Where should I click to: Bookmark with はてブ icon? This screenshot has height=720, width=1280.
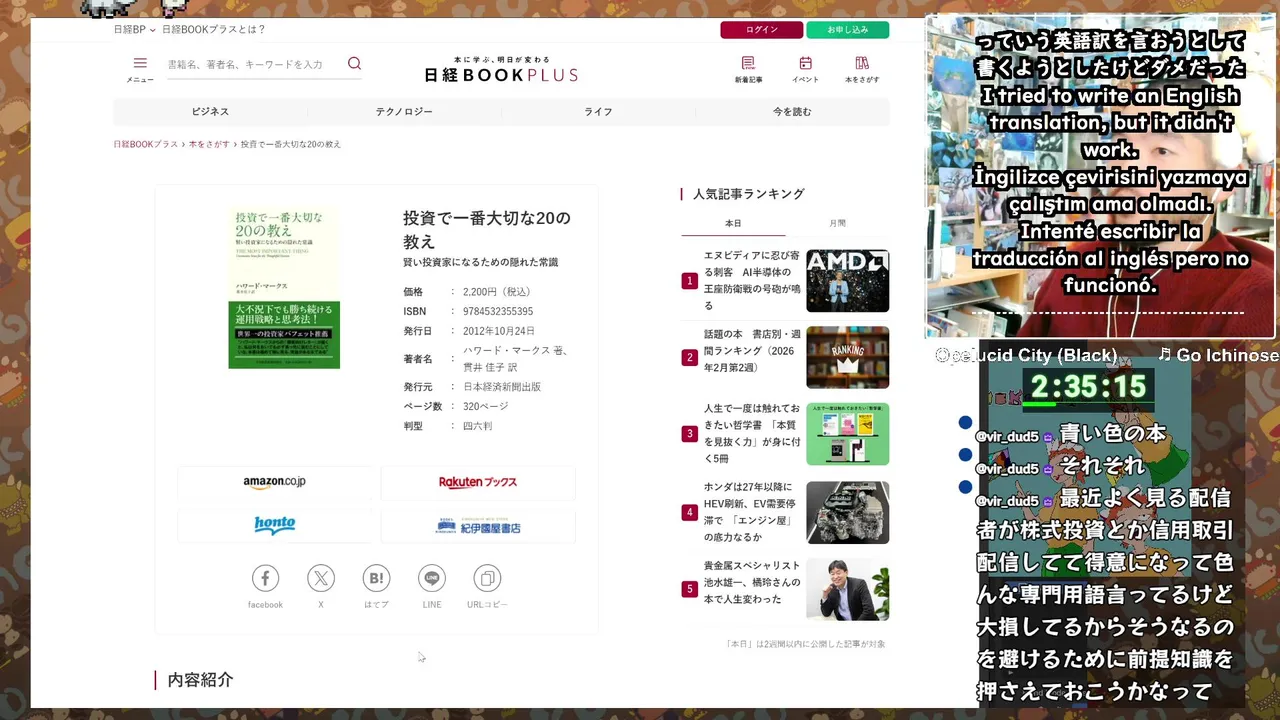(x=376, y=578)
